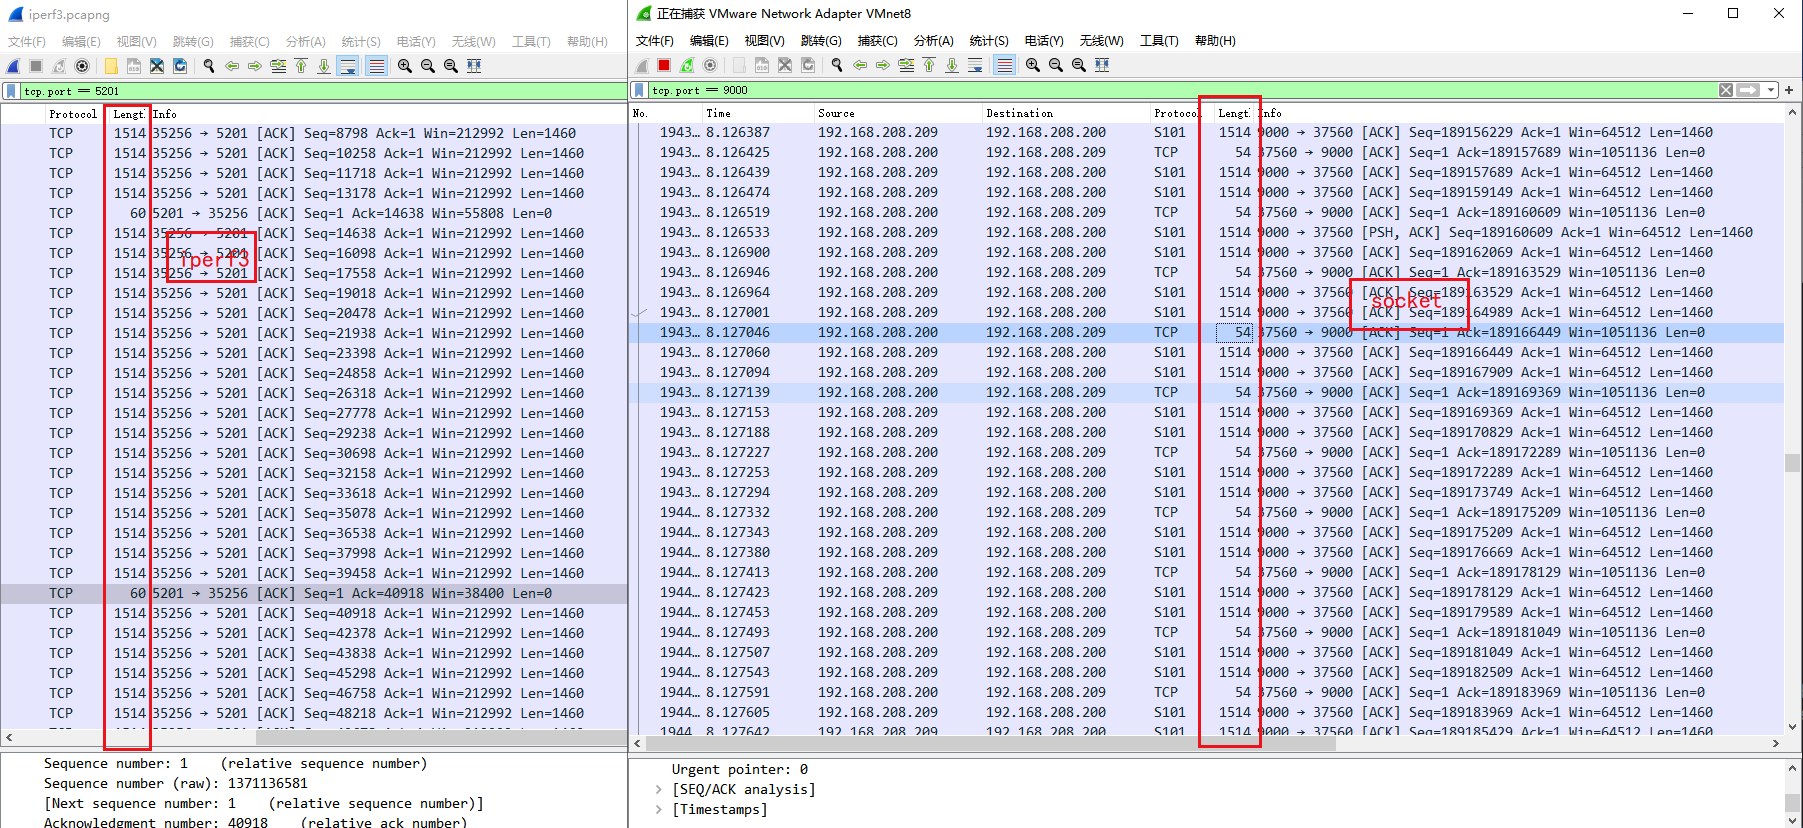The image size is (1803, 828).
Task: Go to specified packet in VMnet8 window
Action: [x=906, y=65]
